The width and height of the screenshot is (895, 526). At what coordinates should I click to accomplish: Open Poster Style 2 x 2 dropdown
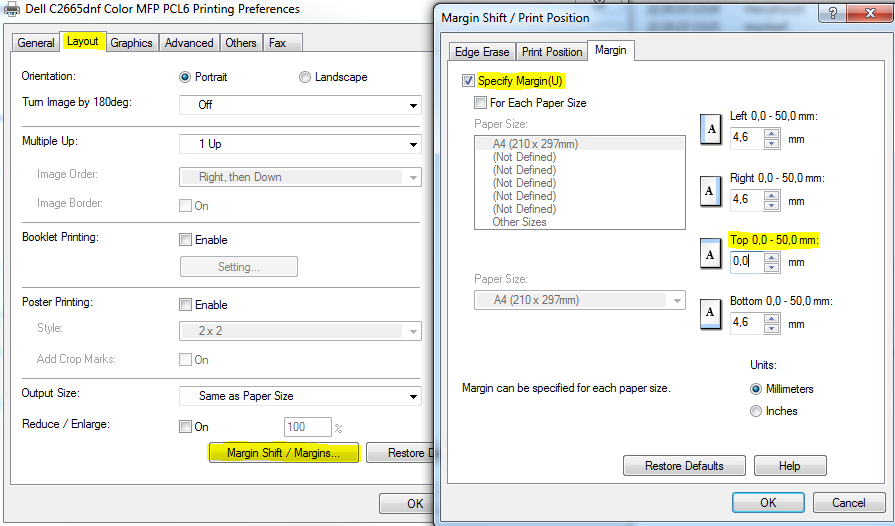[300, 331]
